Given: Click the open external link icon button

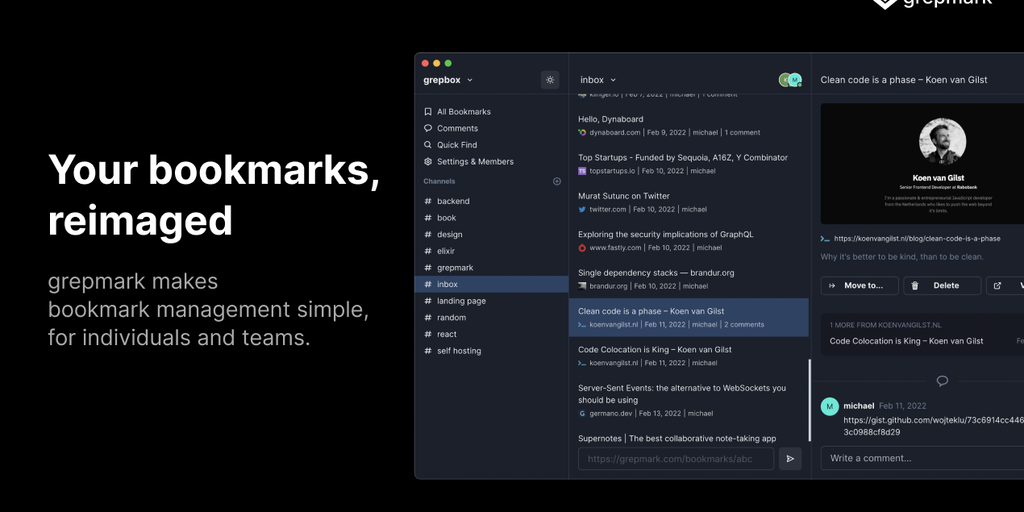Looking at the screenshot, I should [997, 285].
